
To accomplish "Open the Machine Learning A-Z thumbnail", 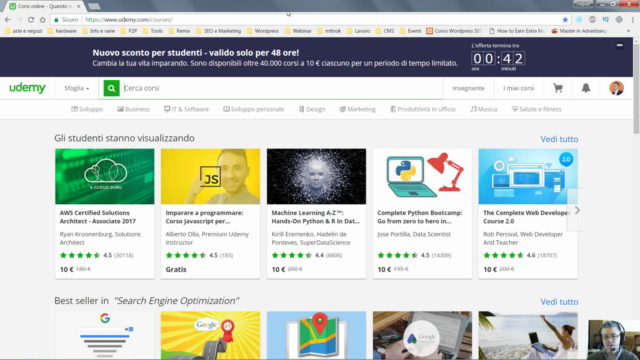I will (x=316, y=176).
